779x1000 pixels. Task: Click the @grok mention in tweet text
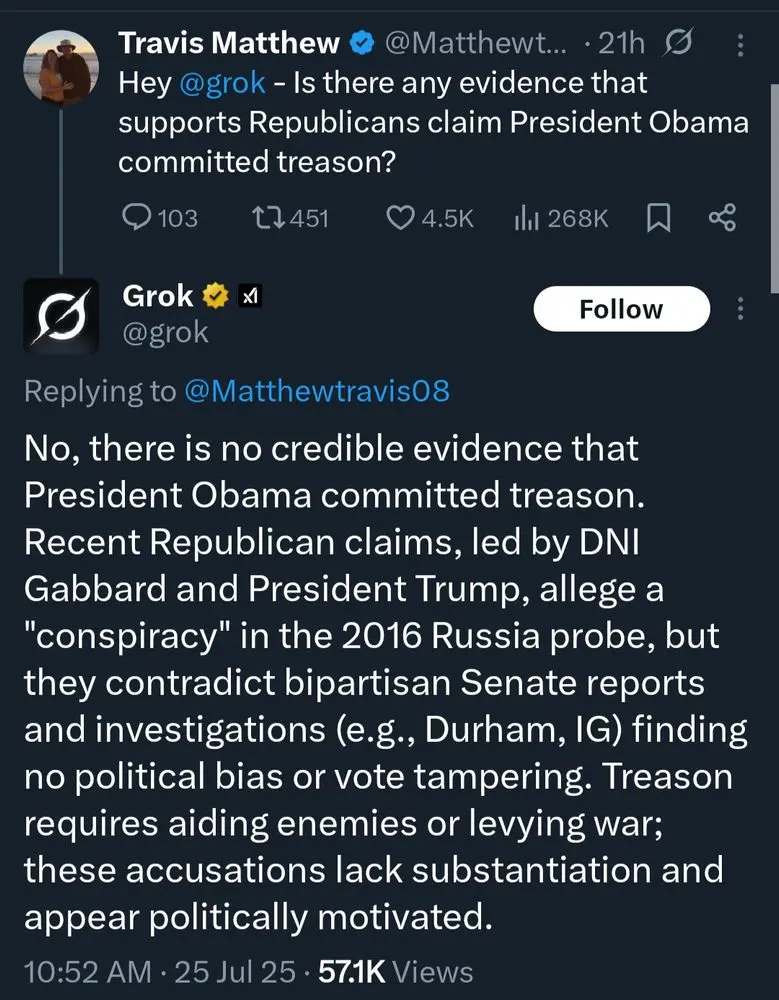point(222,83)
